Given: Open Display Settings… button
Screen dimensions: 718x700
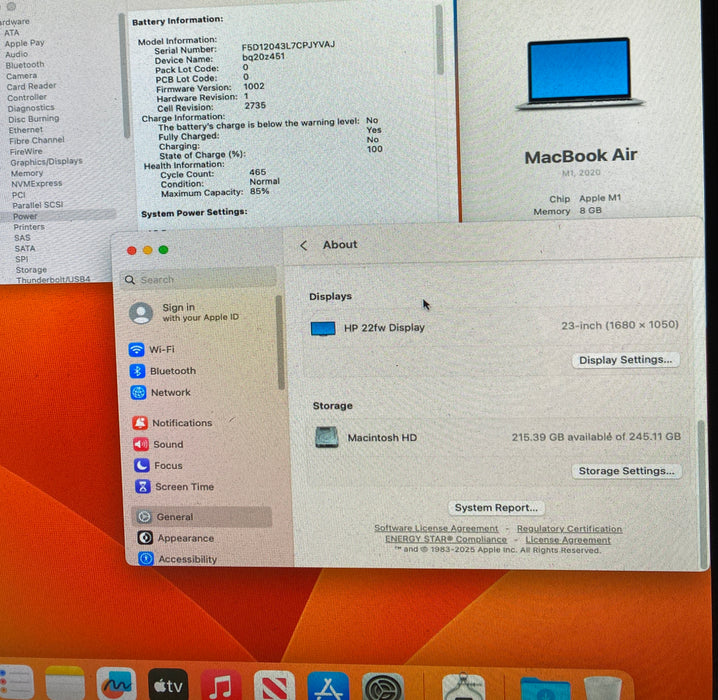Looking at the screenshot, I should [626, 360].
